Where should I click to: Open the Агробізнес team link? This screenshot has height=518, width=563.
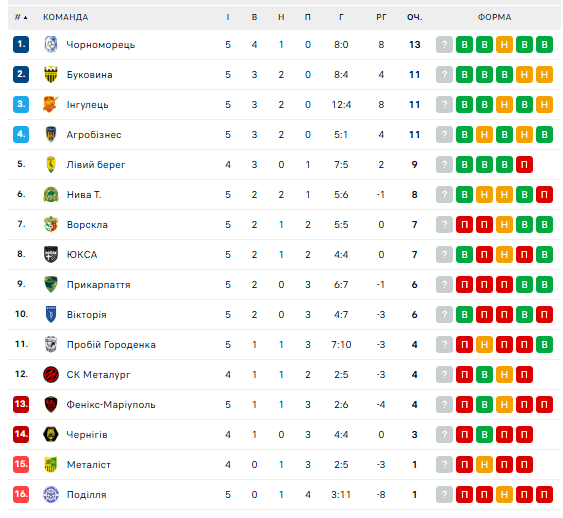(94, 135)
